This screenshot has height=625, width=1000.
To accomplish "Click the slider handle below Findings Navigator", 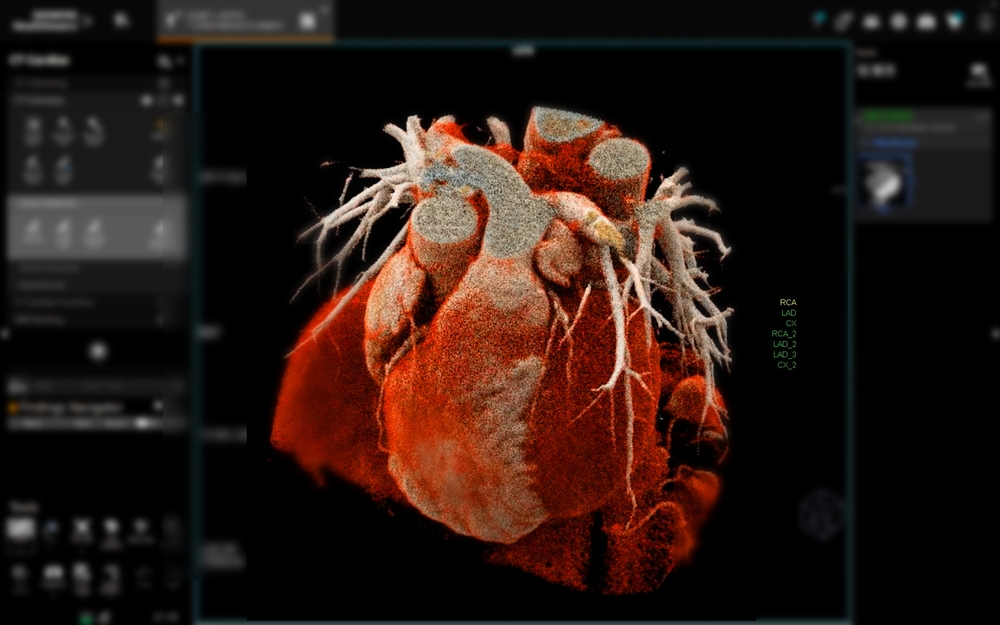I will (x=144, y=423).
